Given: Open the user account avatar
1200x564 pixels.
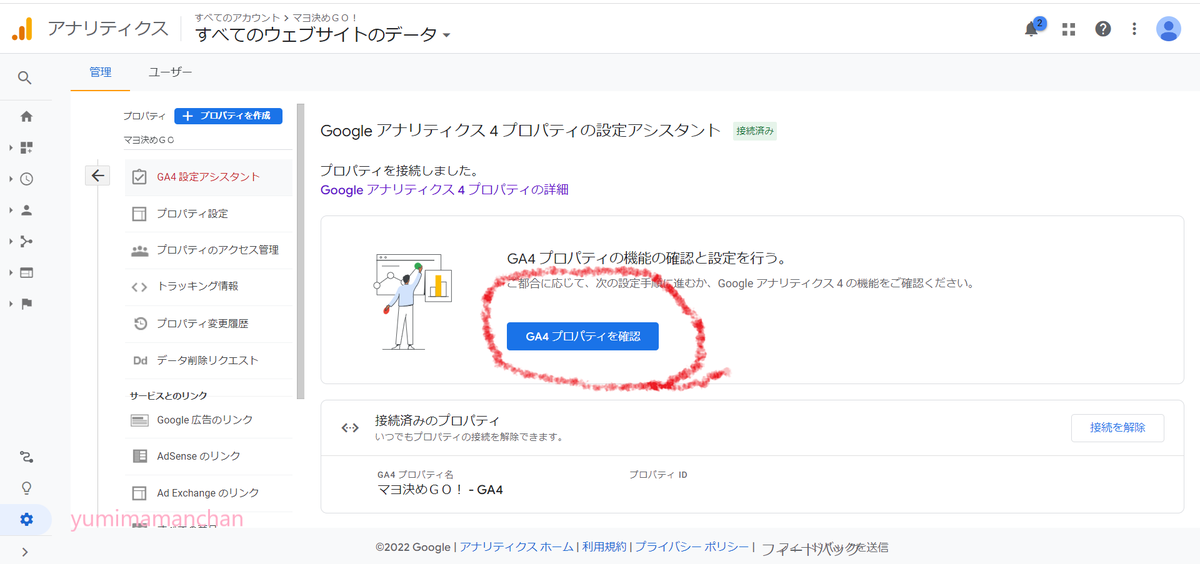Looking at the screenshot, I should [1168, 29].
